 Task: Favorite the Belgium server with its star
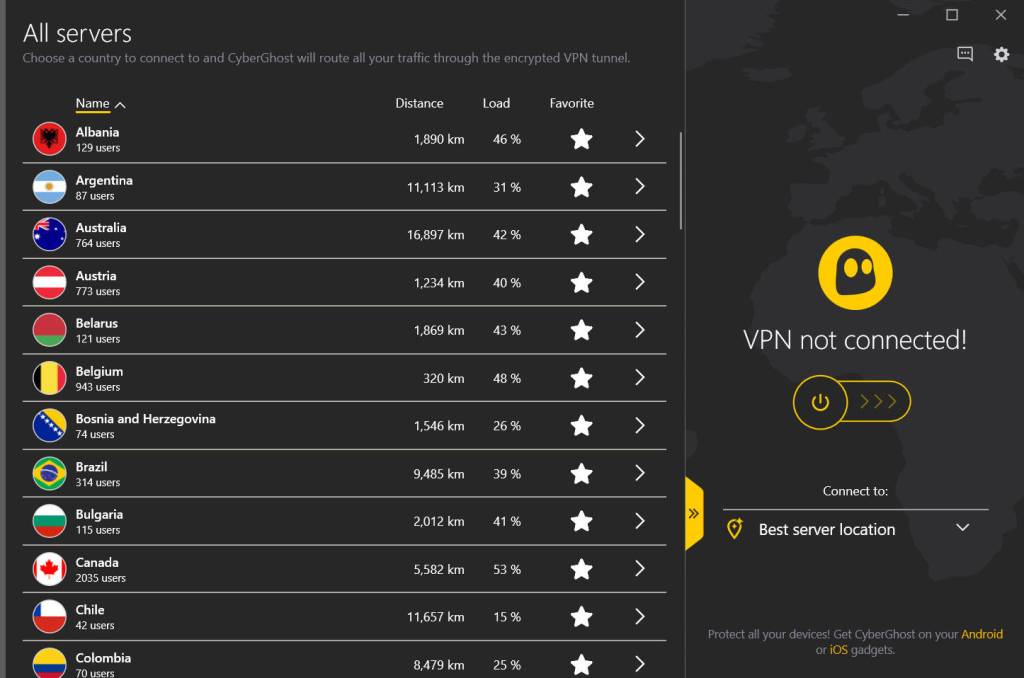[581, 378]
